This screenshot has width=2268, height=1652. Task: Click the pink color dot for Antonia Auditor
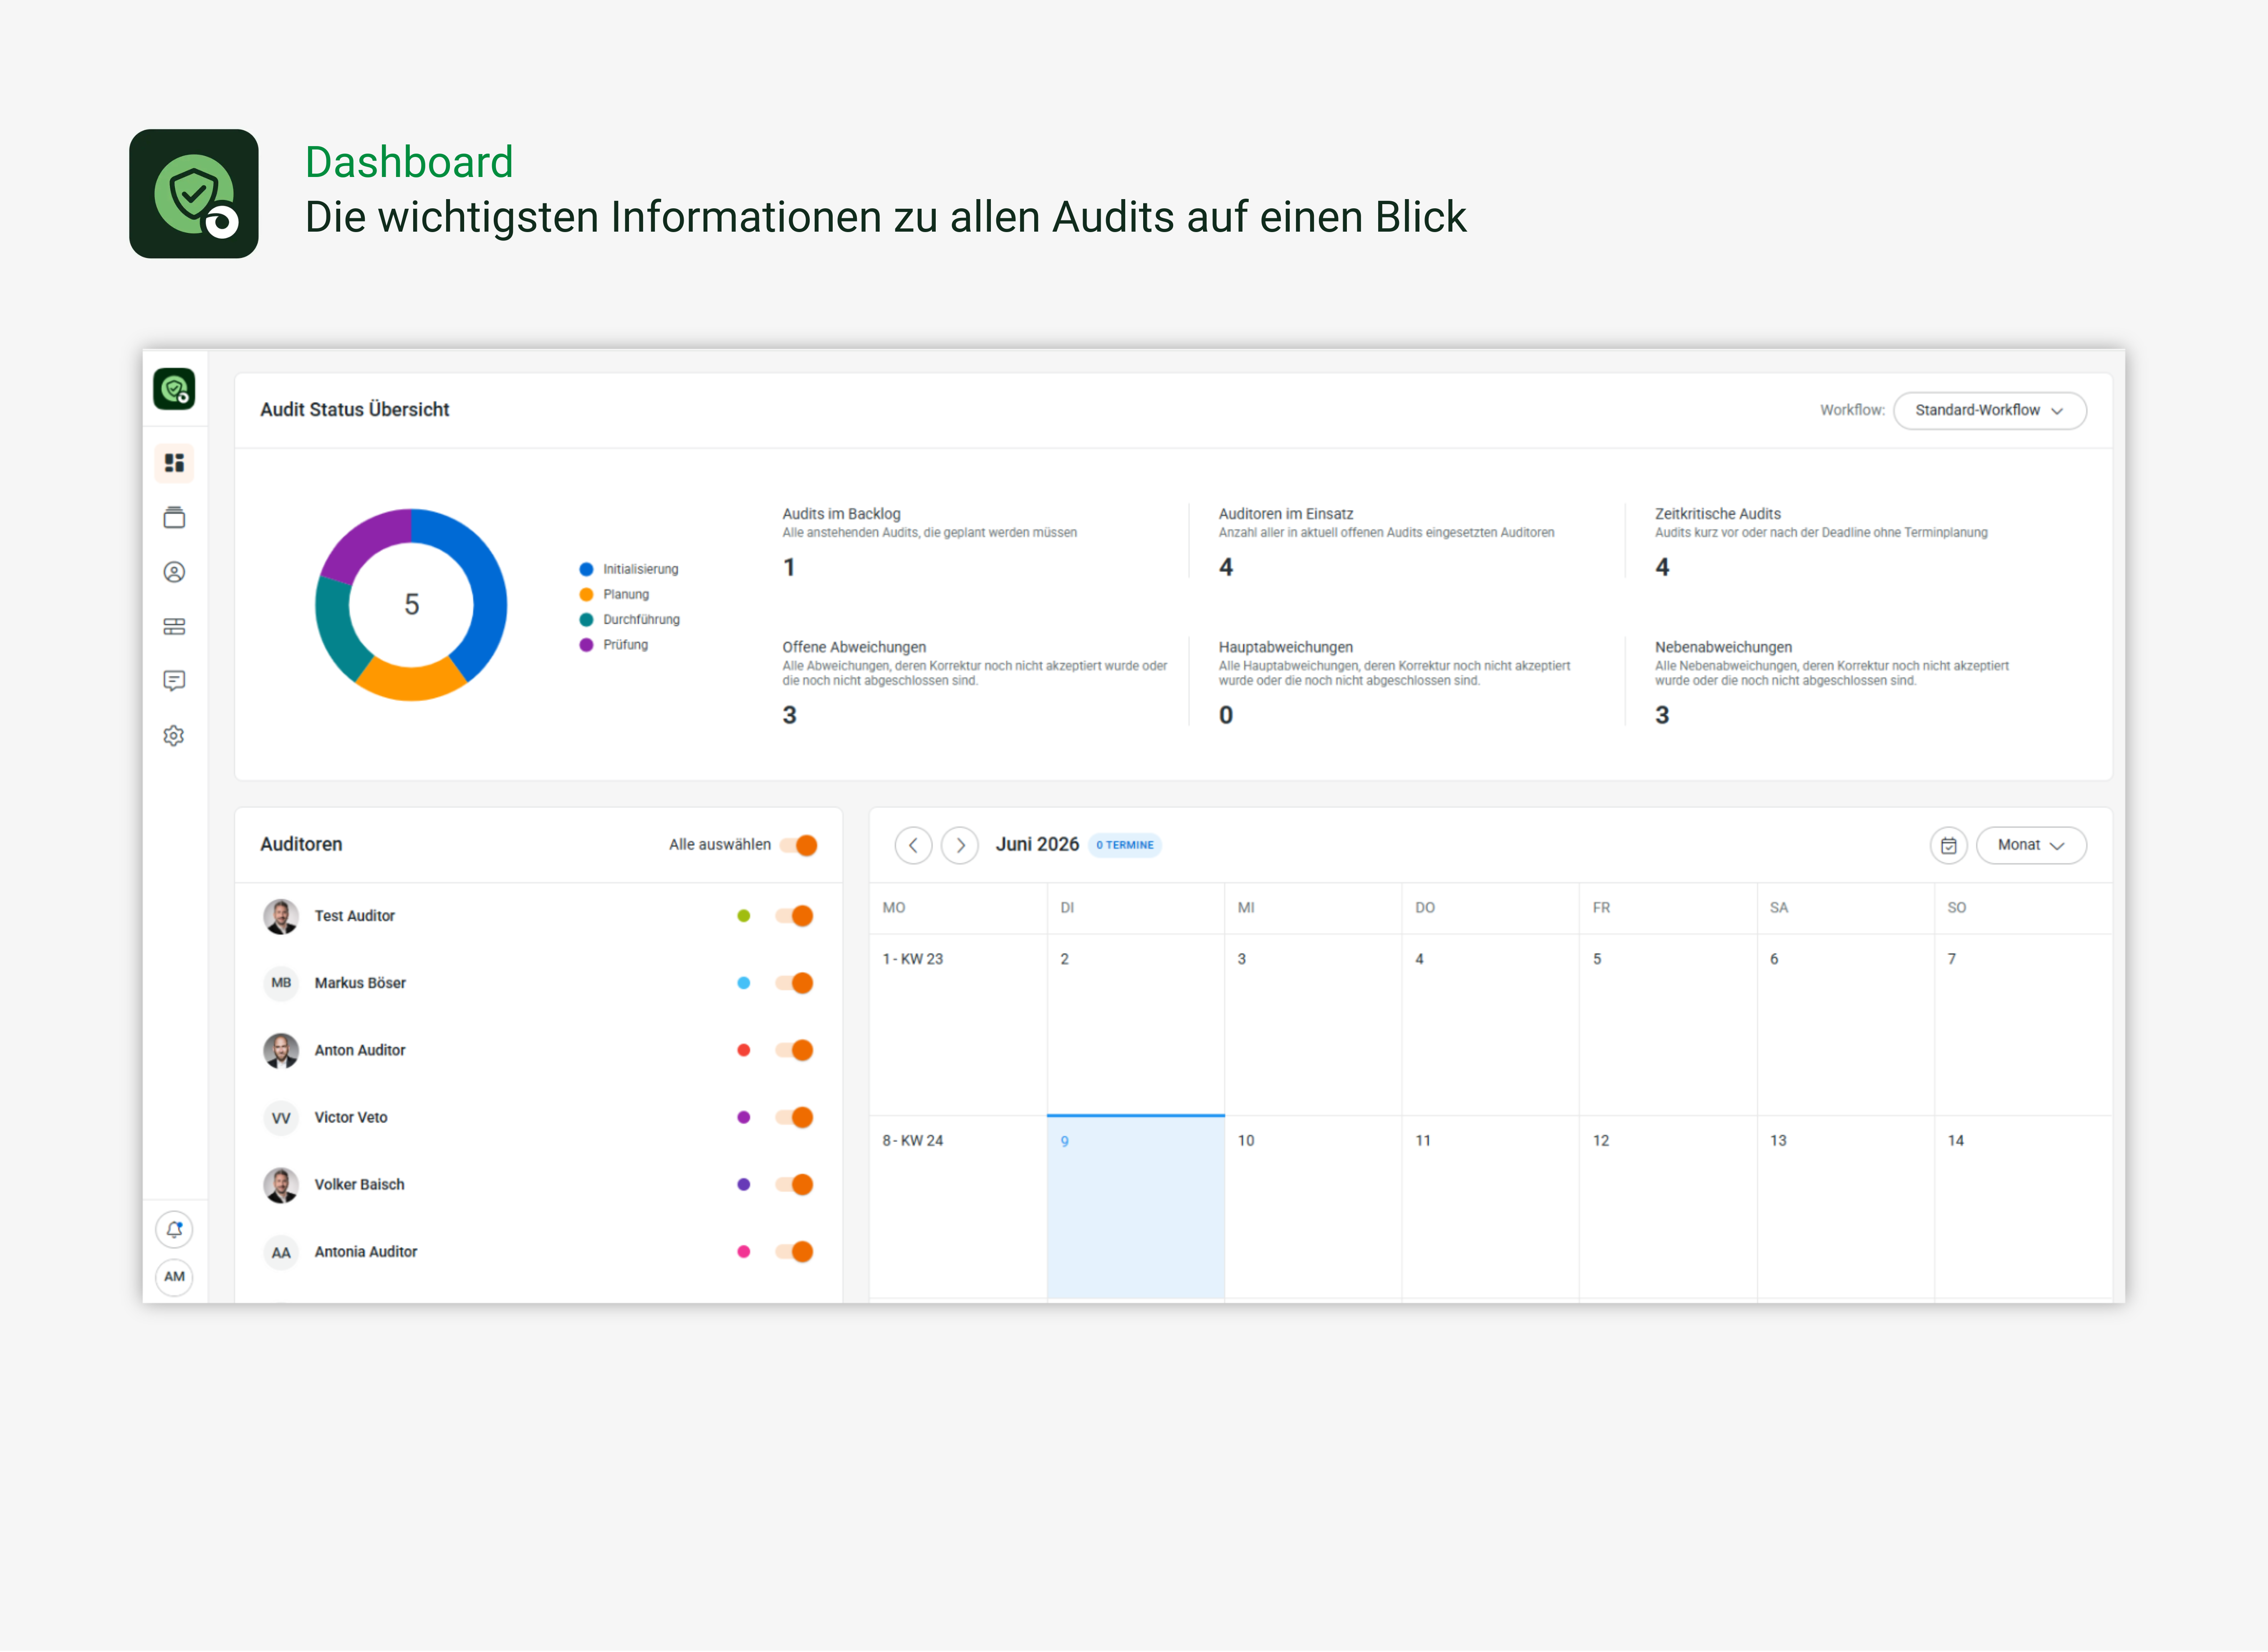(x=744, y=1252)
